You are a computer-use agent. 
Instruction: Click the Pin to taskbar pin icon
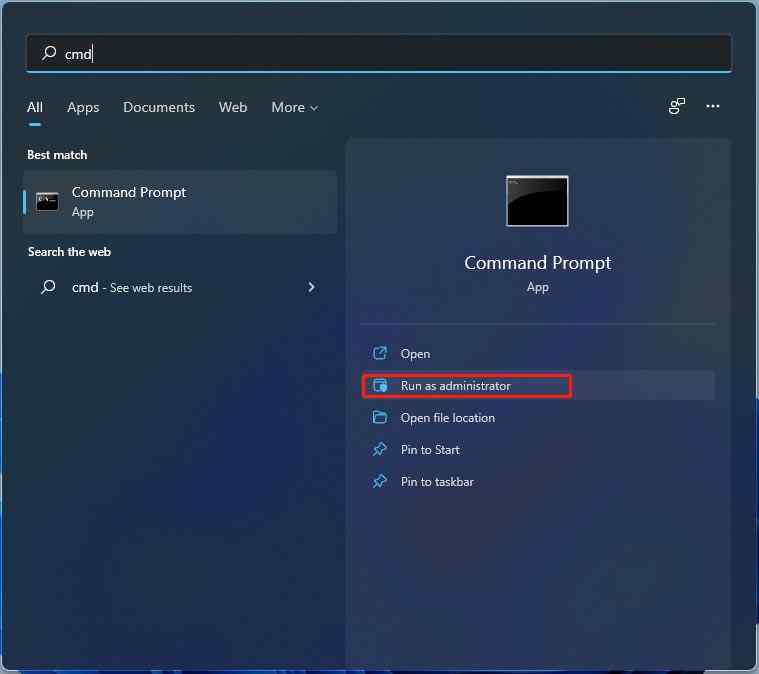380,481
